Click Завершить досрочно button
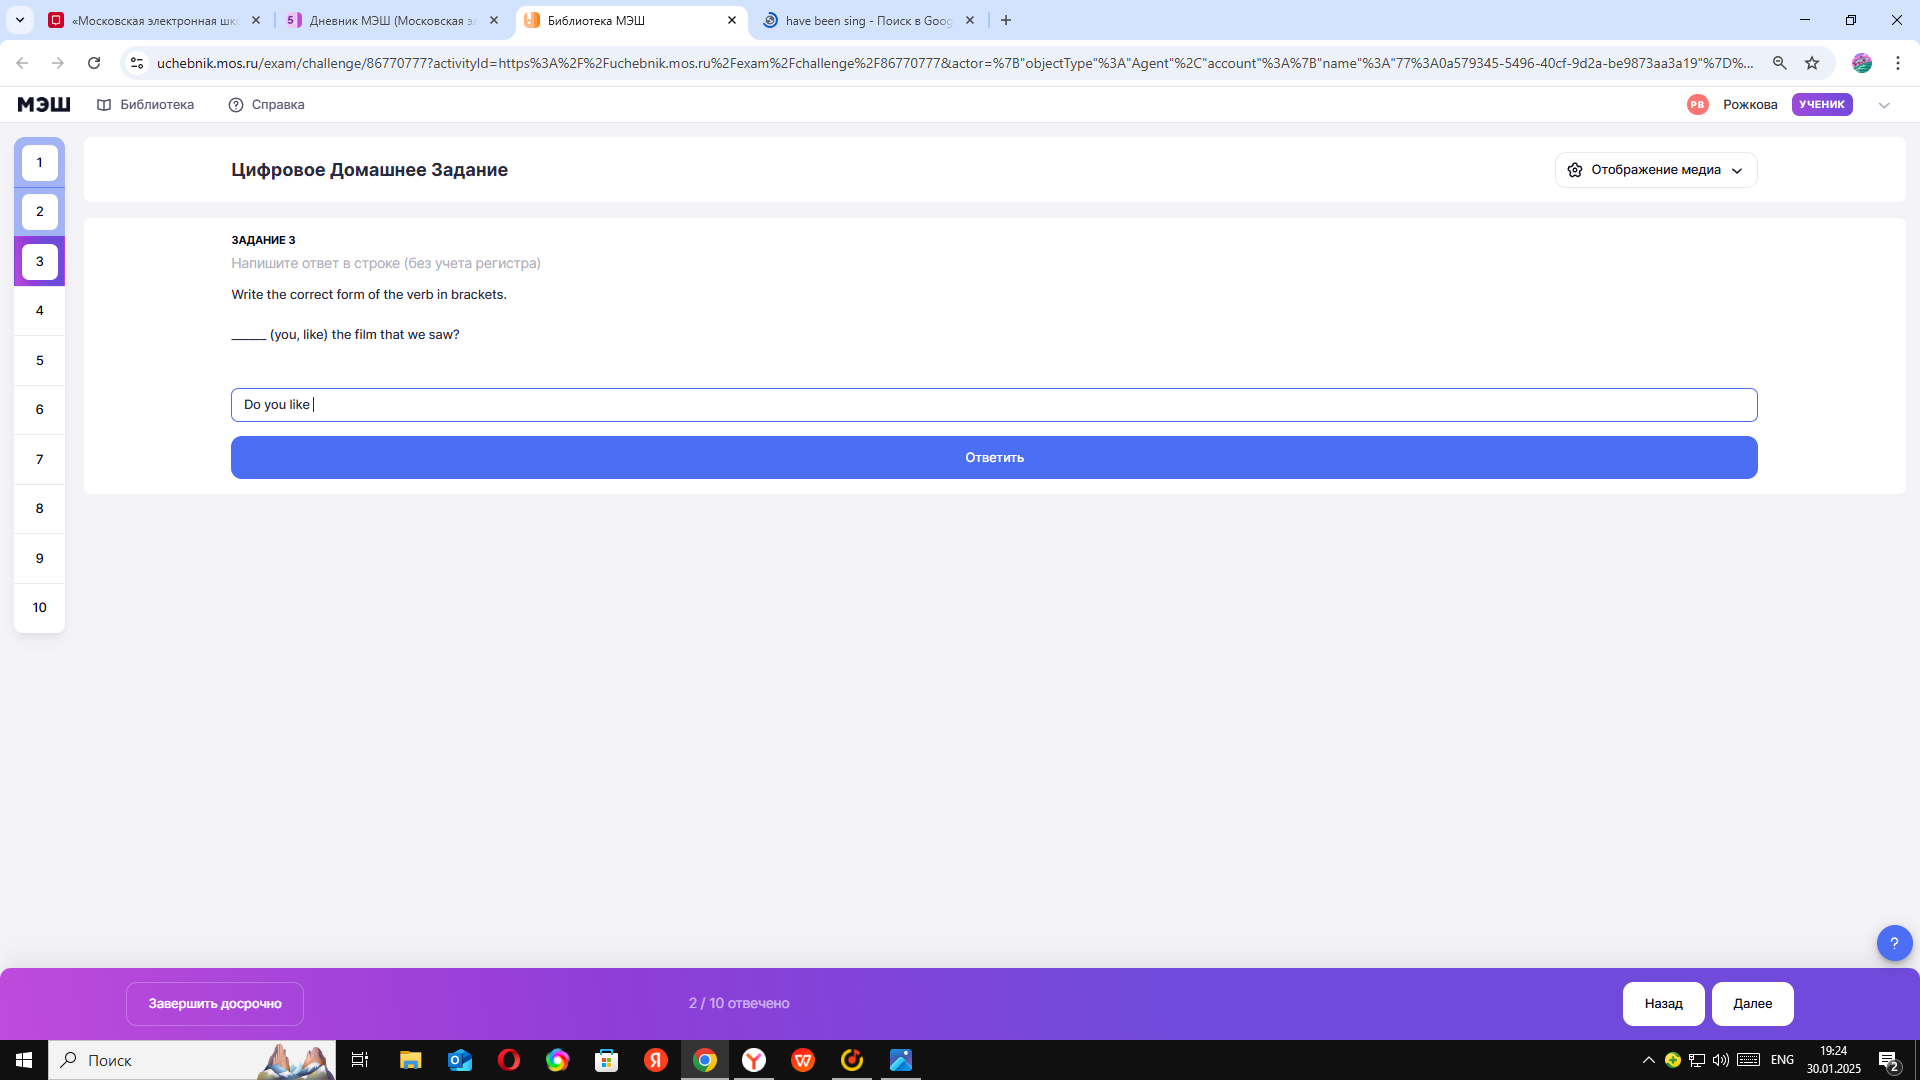 215,1004
